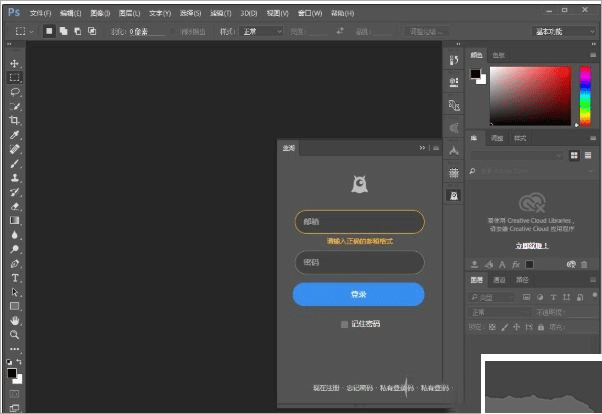Select the Brush tool
The height and width of the screenshot is (414, 602).
click(x=14, y=162)
